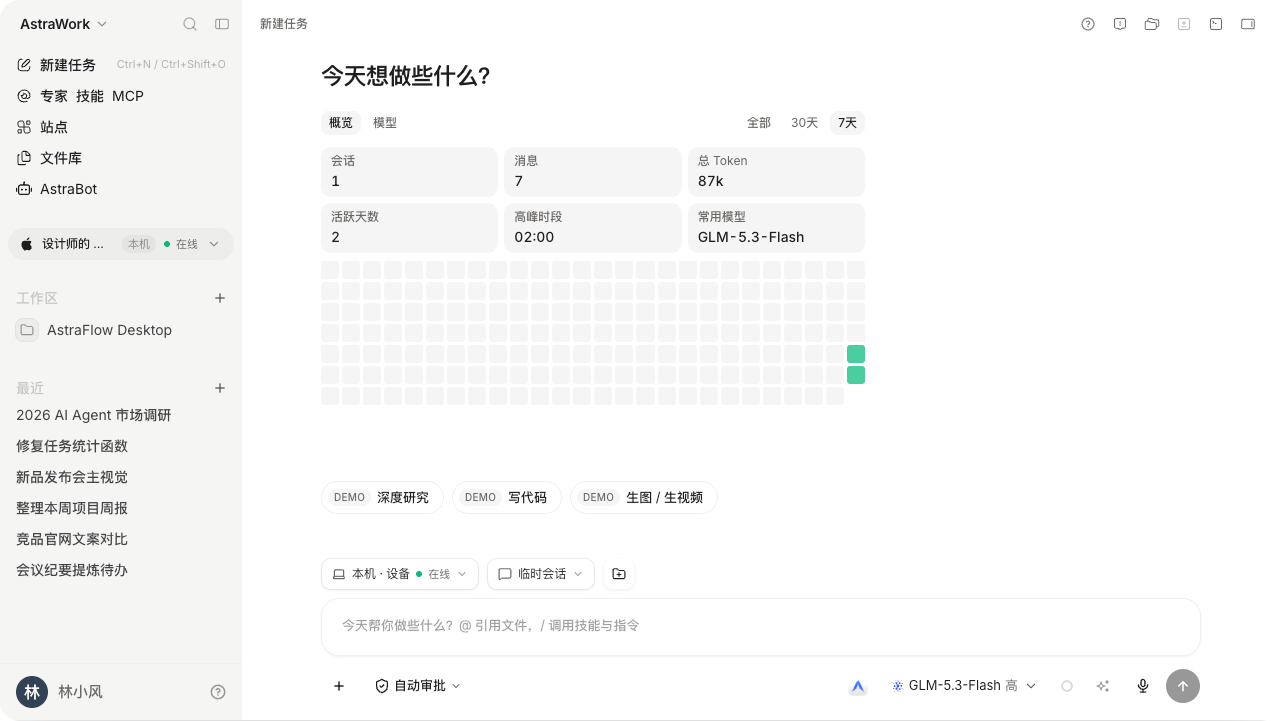The image size is (1280, 721).
Task: Open the AstraFlow Desktop workspace
Action: point(121,330)
